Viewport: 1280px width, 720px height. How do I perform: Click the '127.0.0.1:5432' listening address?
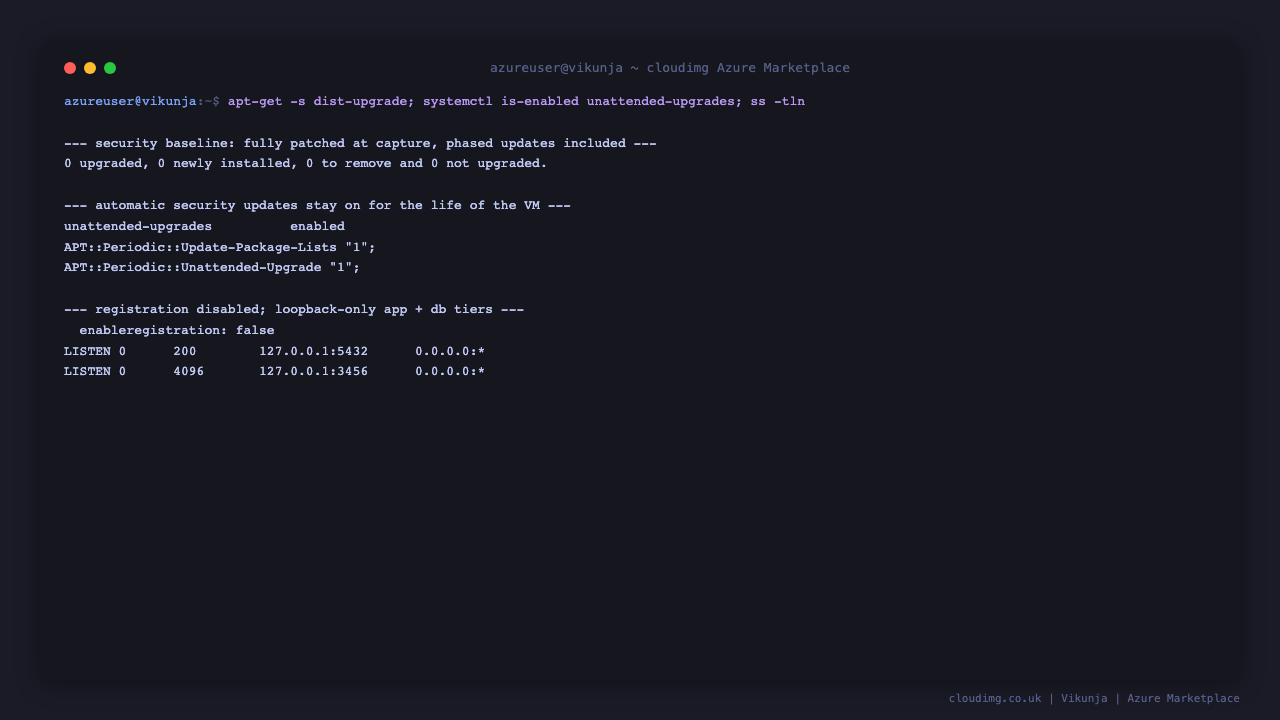click(313, 351)
